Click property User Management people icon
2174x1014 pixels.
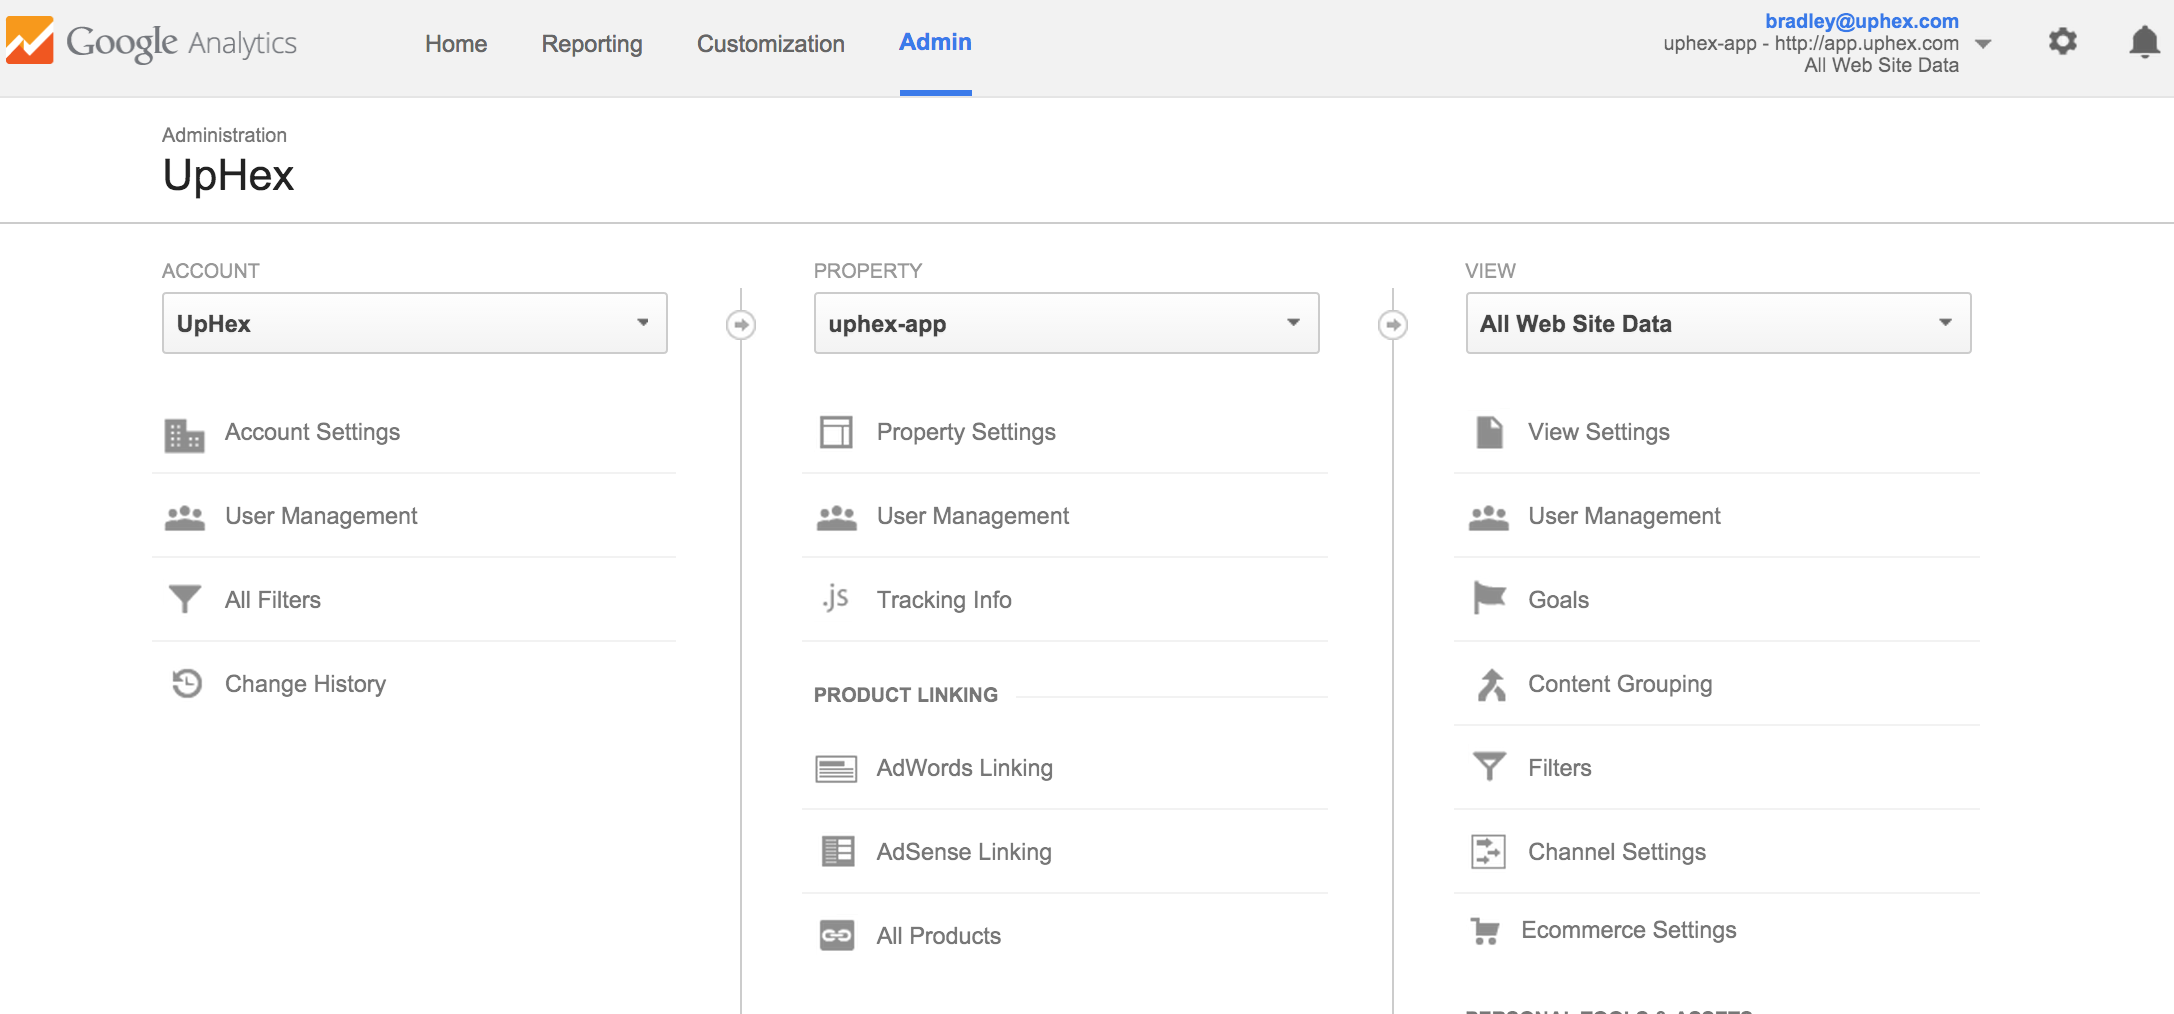pyautogui.click(x=836, y=517)
